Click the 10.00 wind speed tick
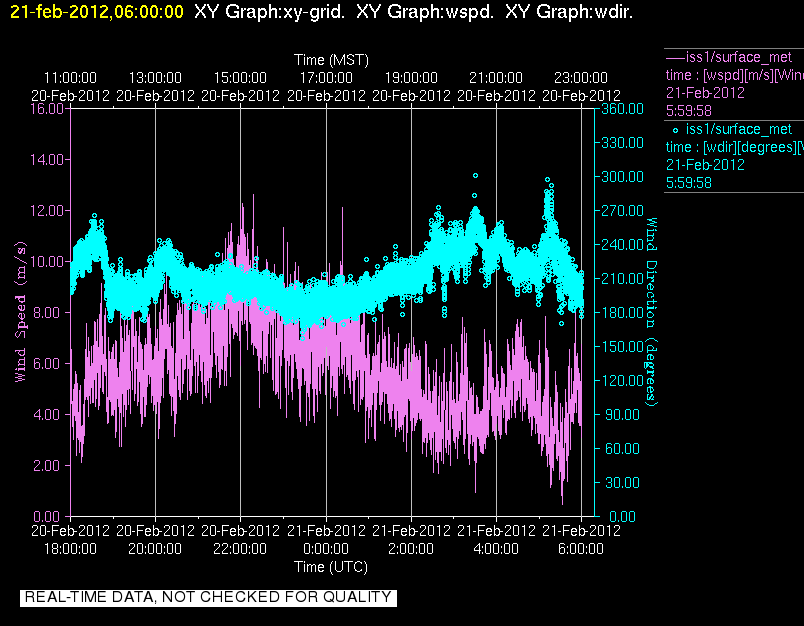Screen dimensions: 804x626 (47, 261)
